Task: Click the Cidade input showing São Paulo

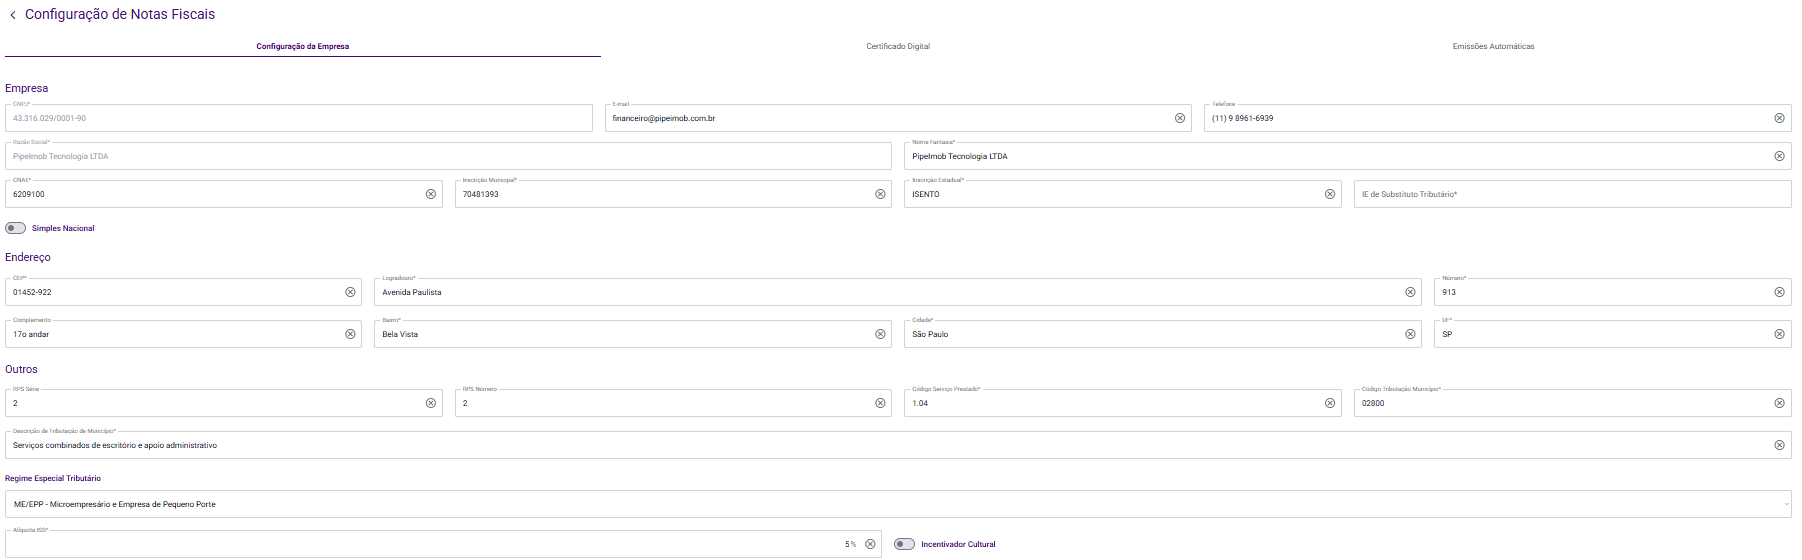Action: coord(1150,334)
